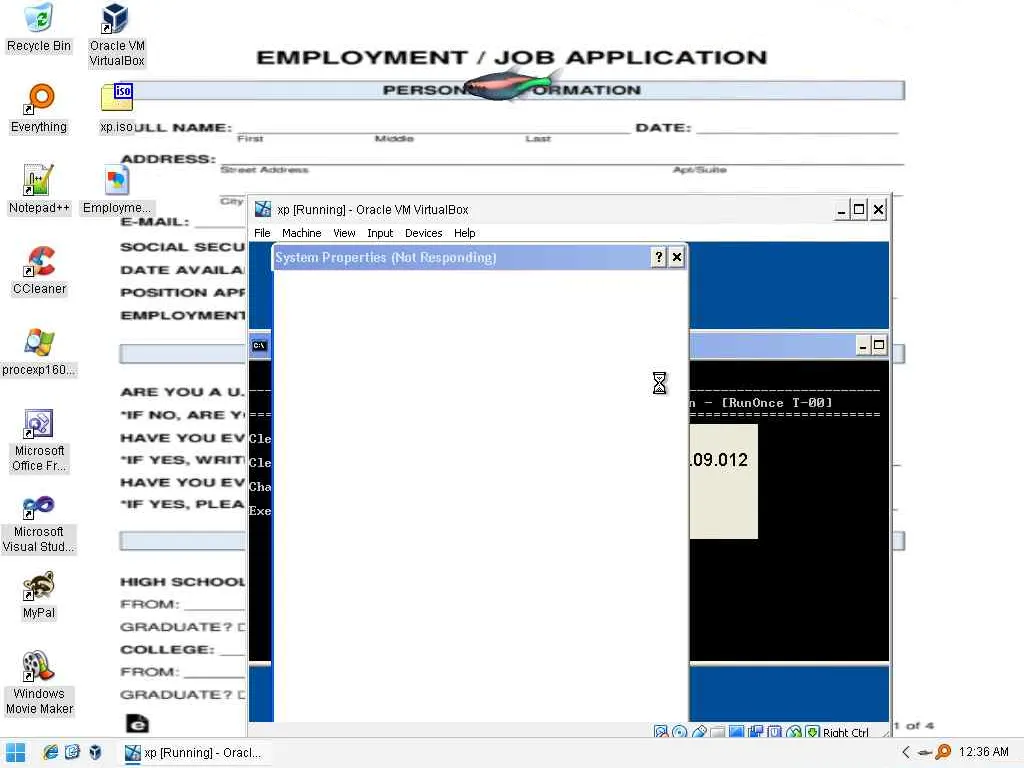
Task: Close the System Properties dialog
Action: 677,257
